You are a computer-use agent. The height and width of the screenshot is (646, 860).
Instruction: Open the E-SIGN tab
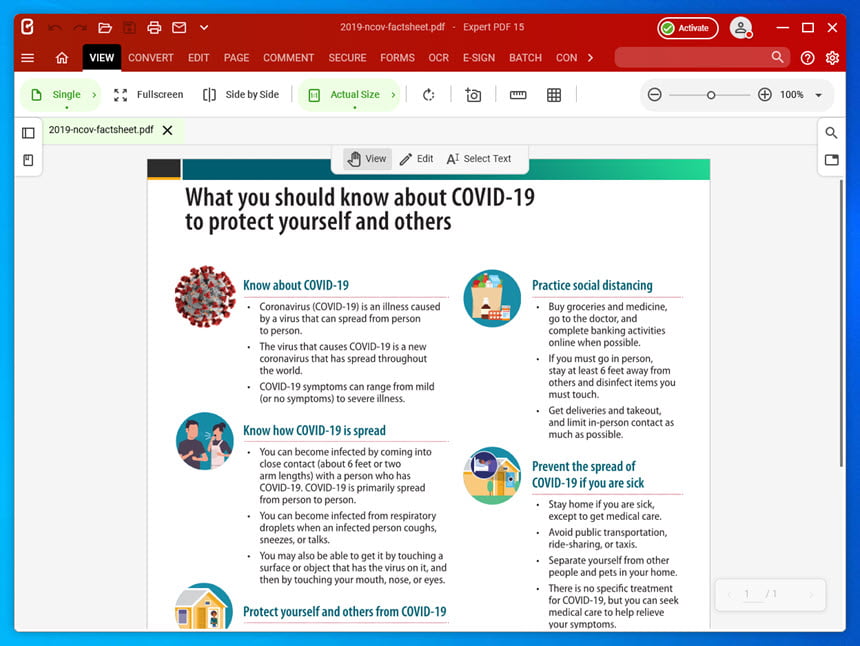479,58
